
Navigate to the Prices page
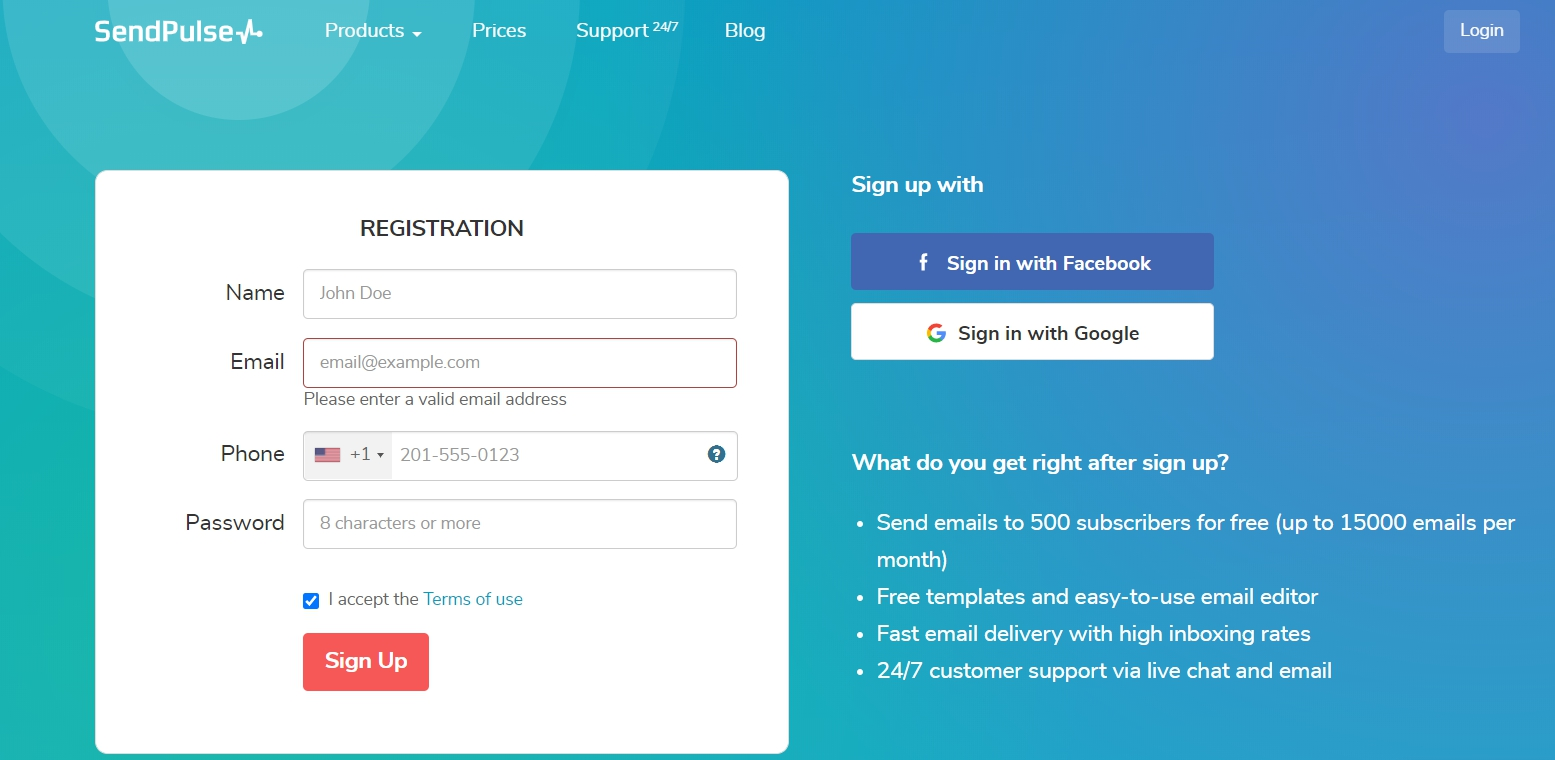(x=498, y=31)
